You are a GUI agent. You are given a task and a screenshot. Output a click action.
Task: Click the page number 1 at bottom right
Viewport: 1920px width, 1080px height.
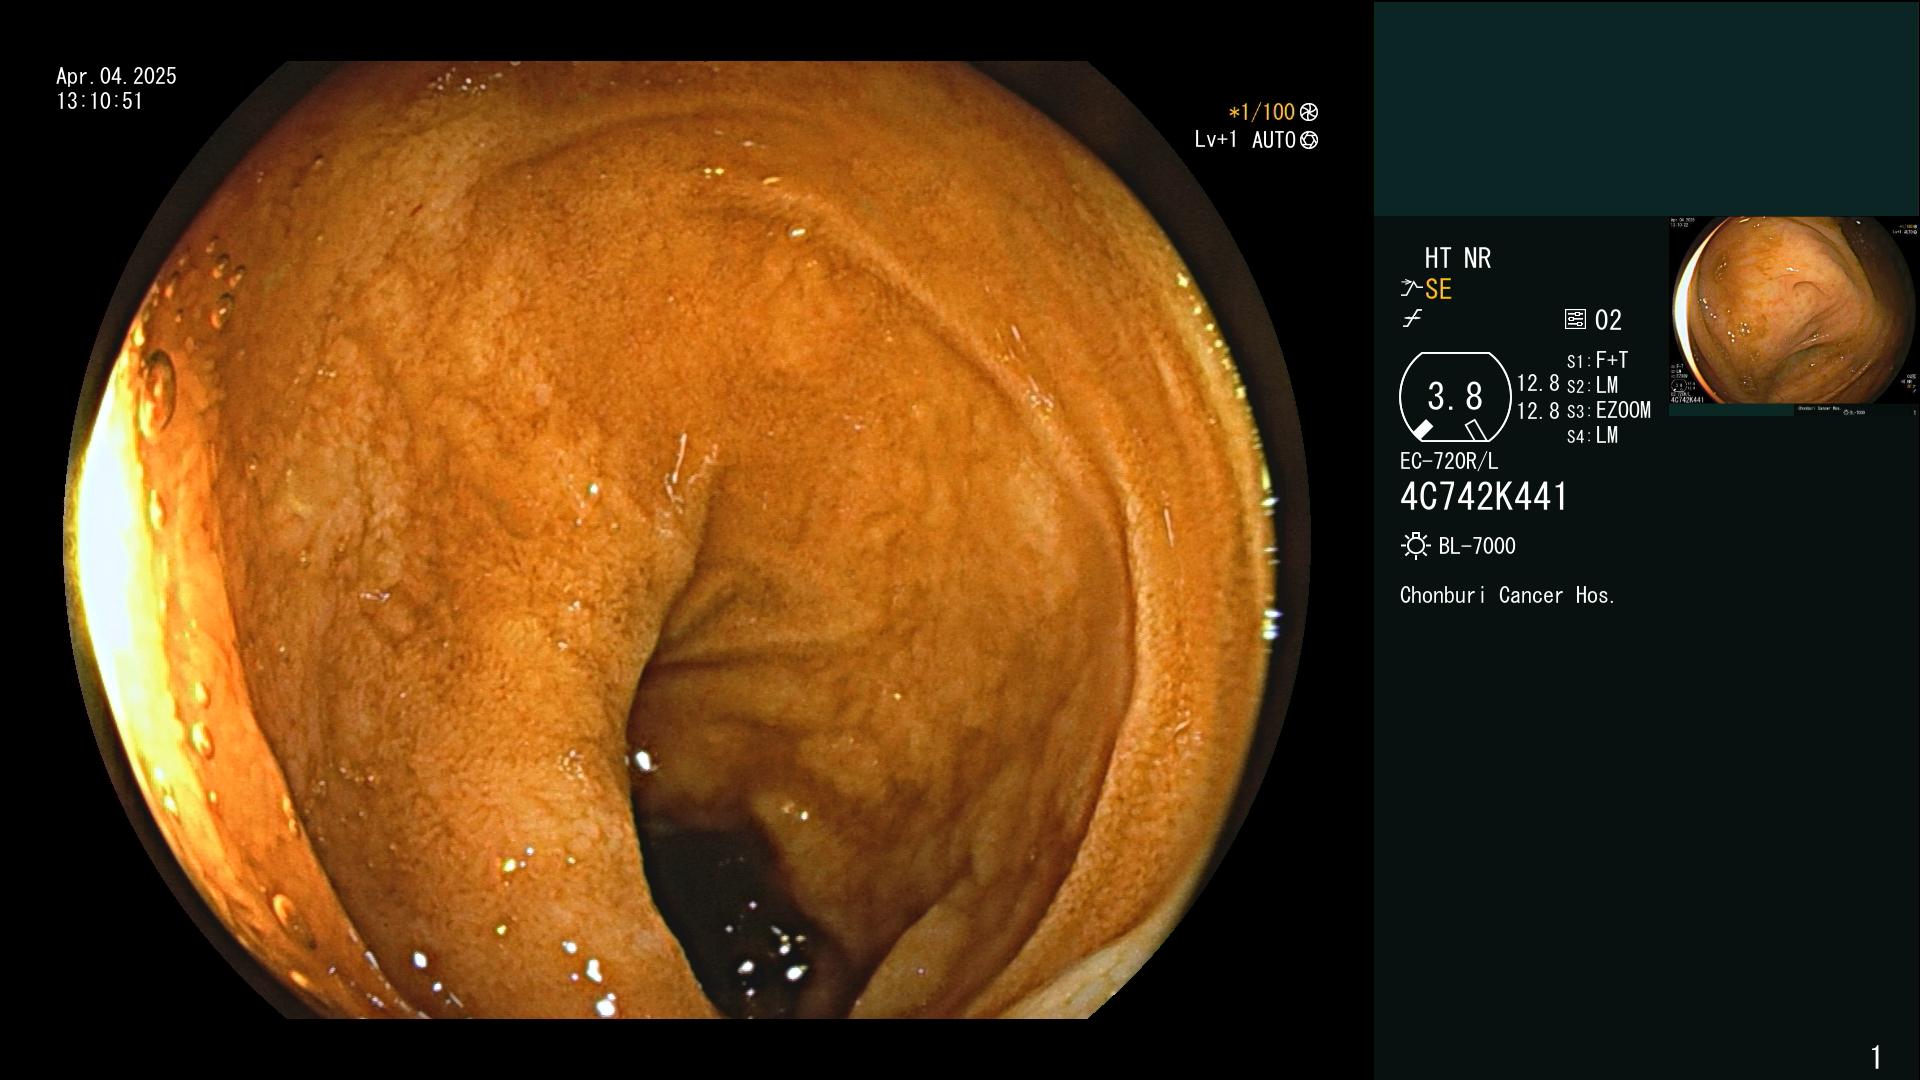coord(1876,1057)
